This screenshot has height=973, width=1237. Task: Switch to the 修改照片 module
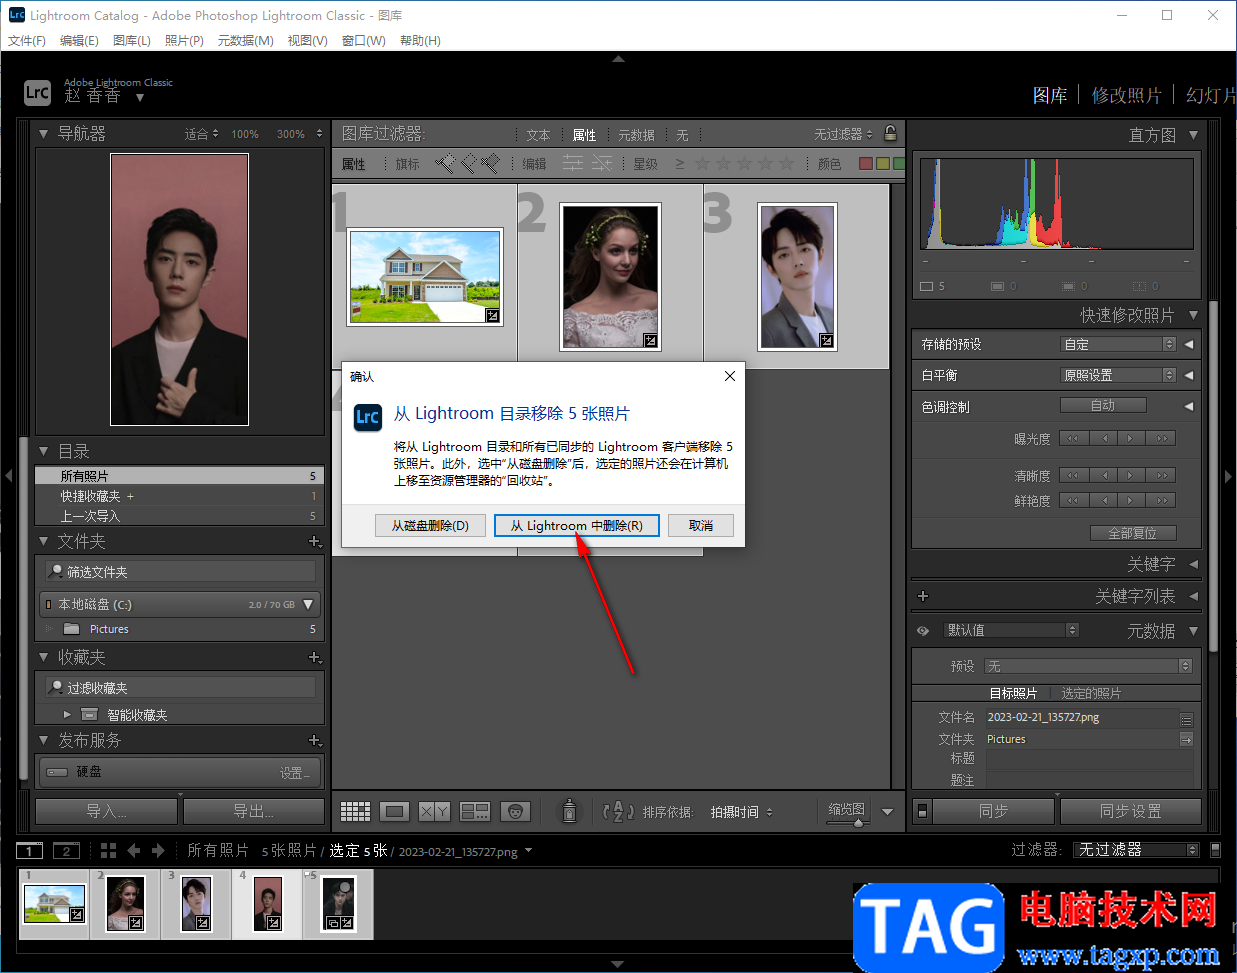click(1127, 95)
